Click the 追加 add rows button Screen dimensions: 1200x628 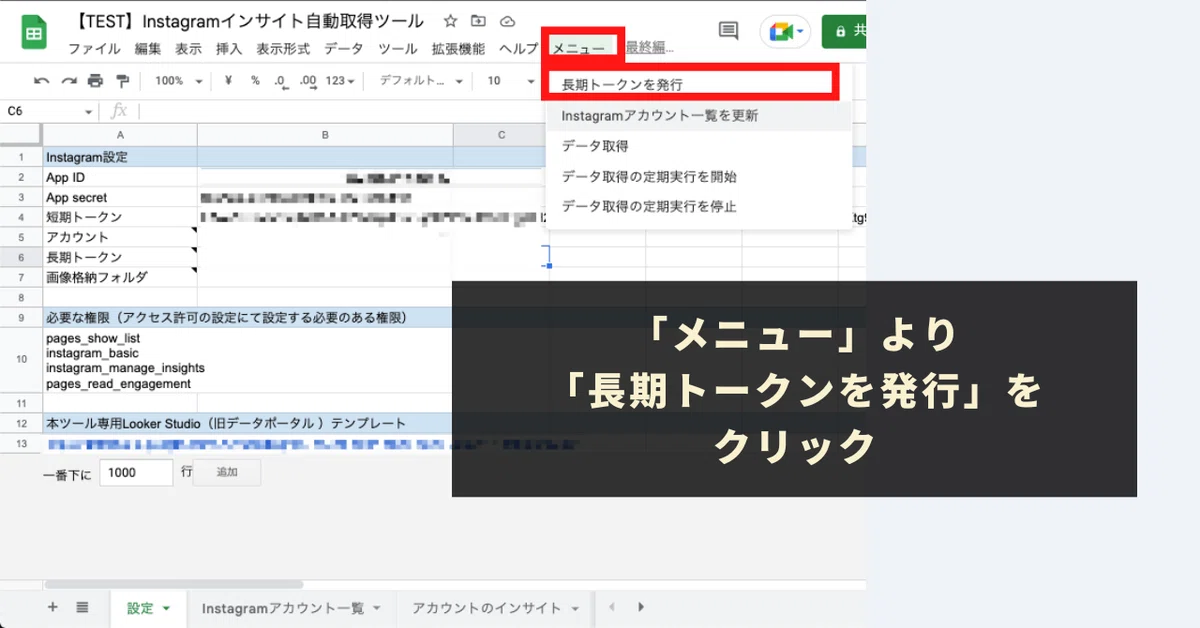[226, 473]
